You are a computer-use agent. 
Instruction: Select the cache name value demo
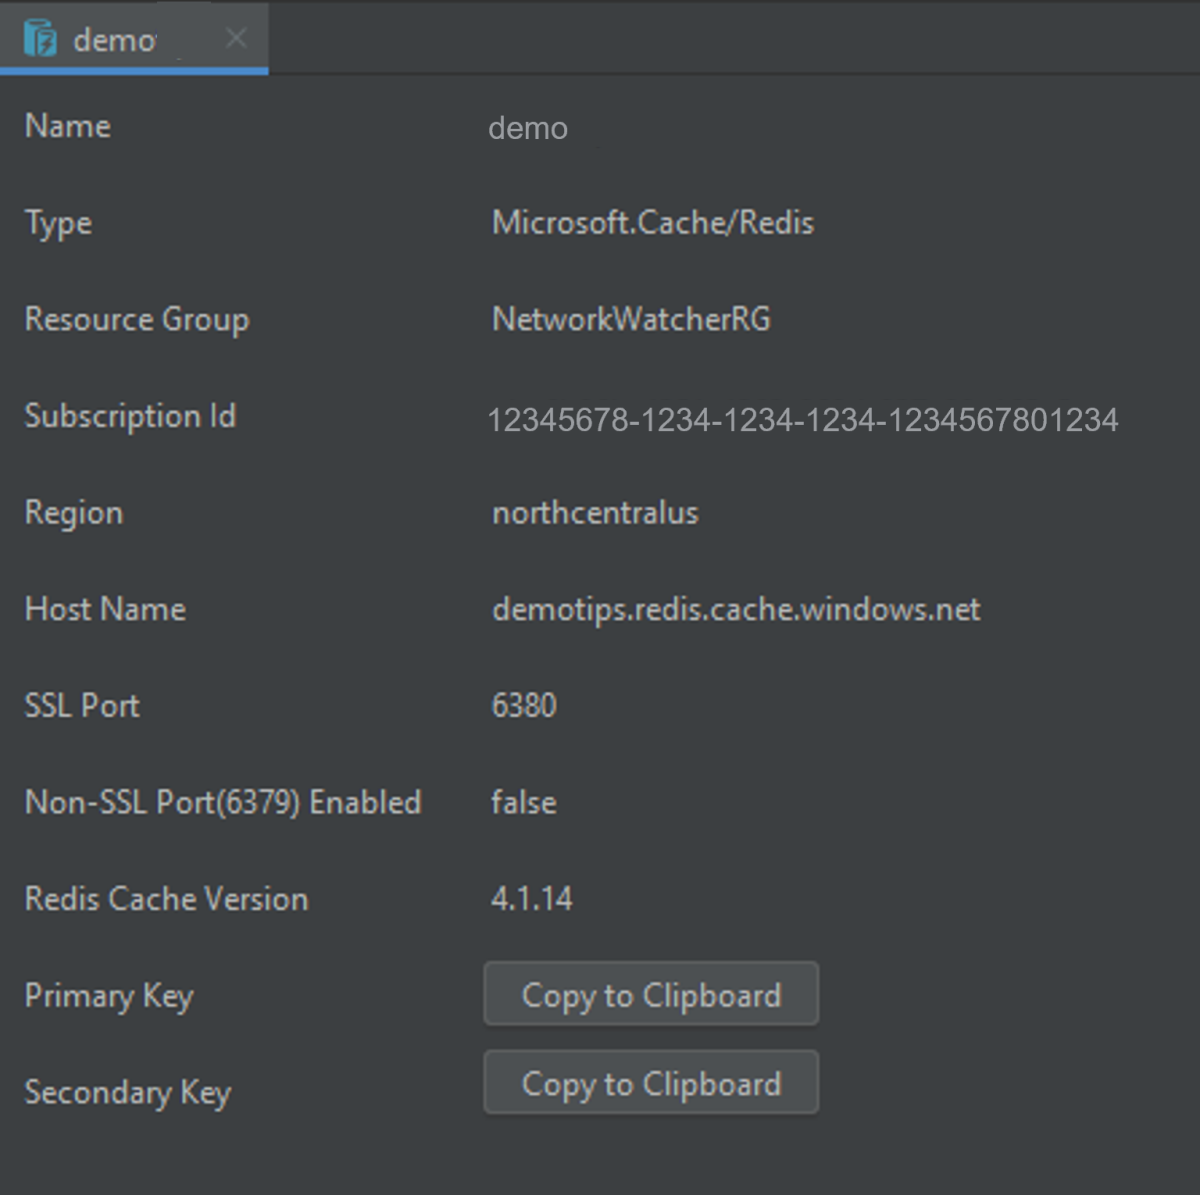528,128
